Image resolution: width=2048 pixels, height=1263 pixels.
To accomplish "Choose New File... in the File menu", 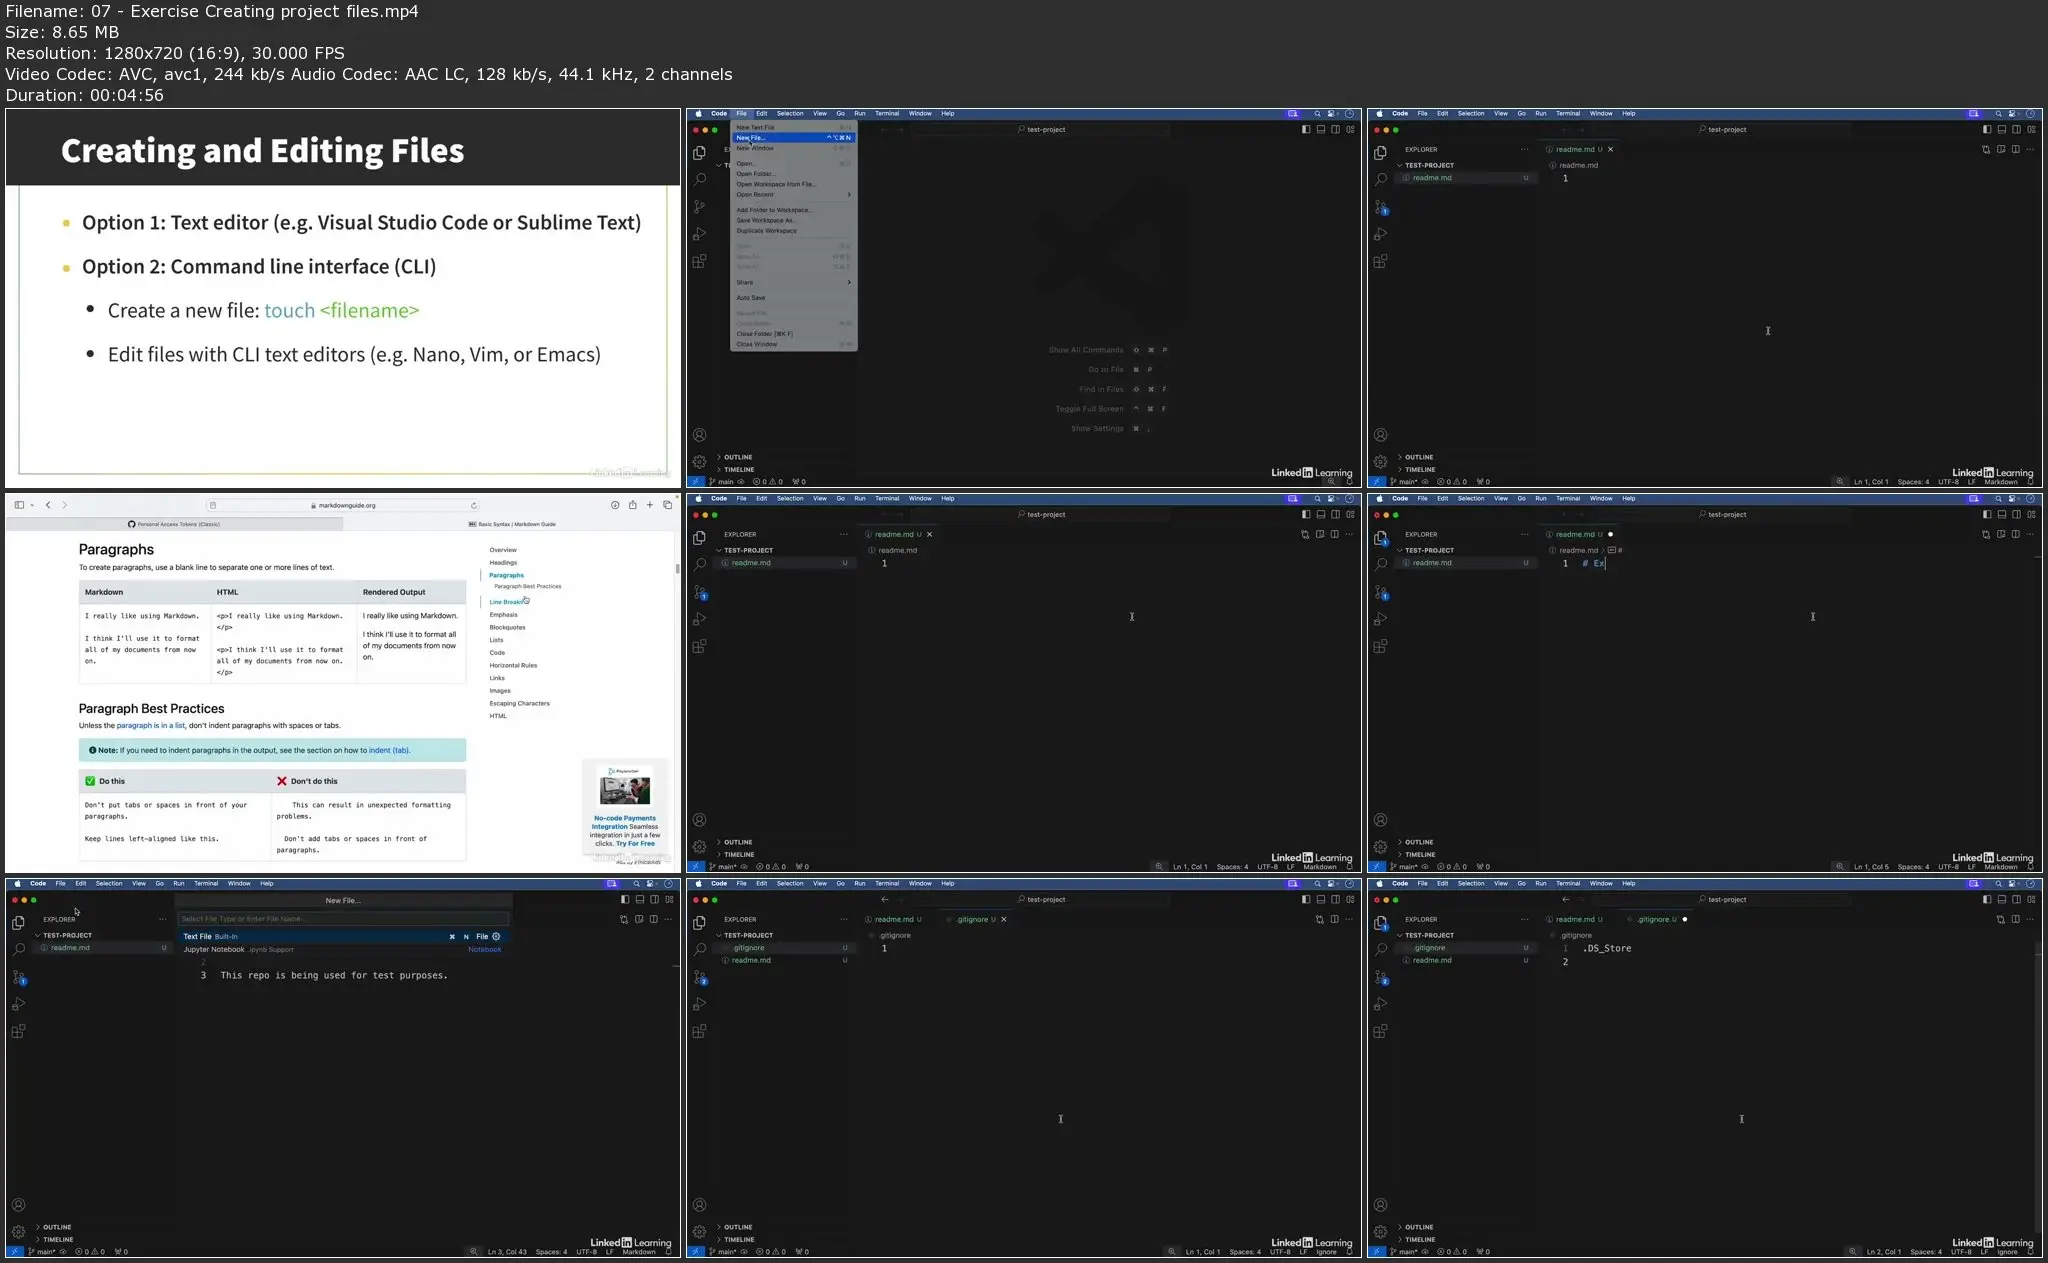I will (x=794, y=138).
